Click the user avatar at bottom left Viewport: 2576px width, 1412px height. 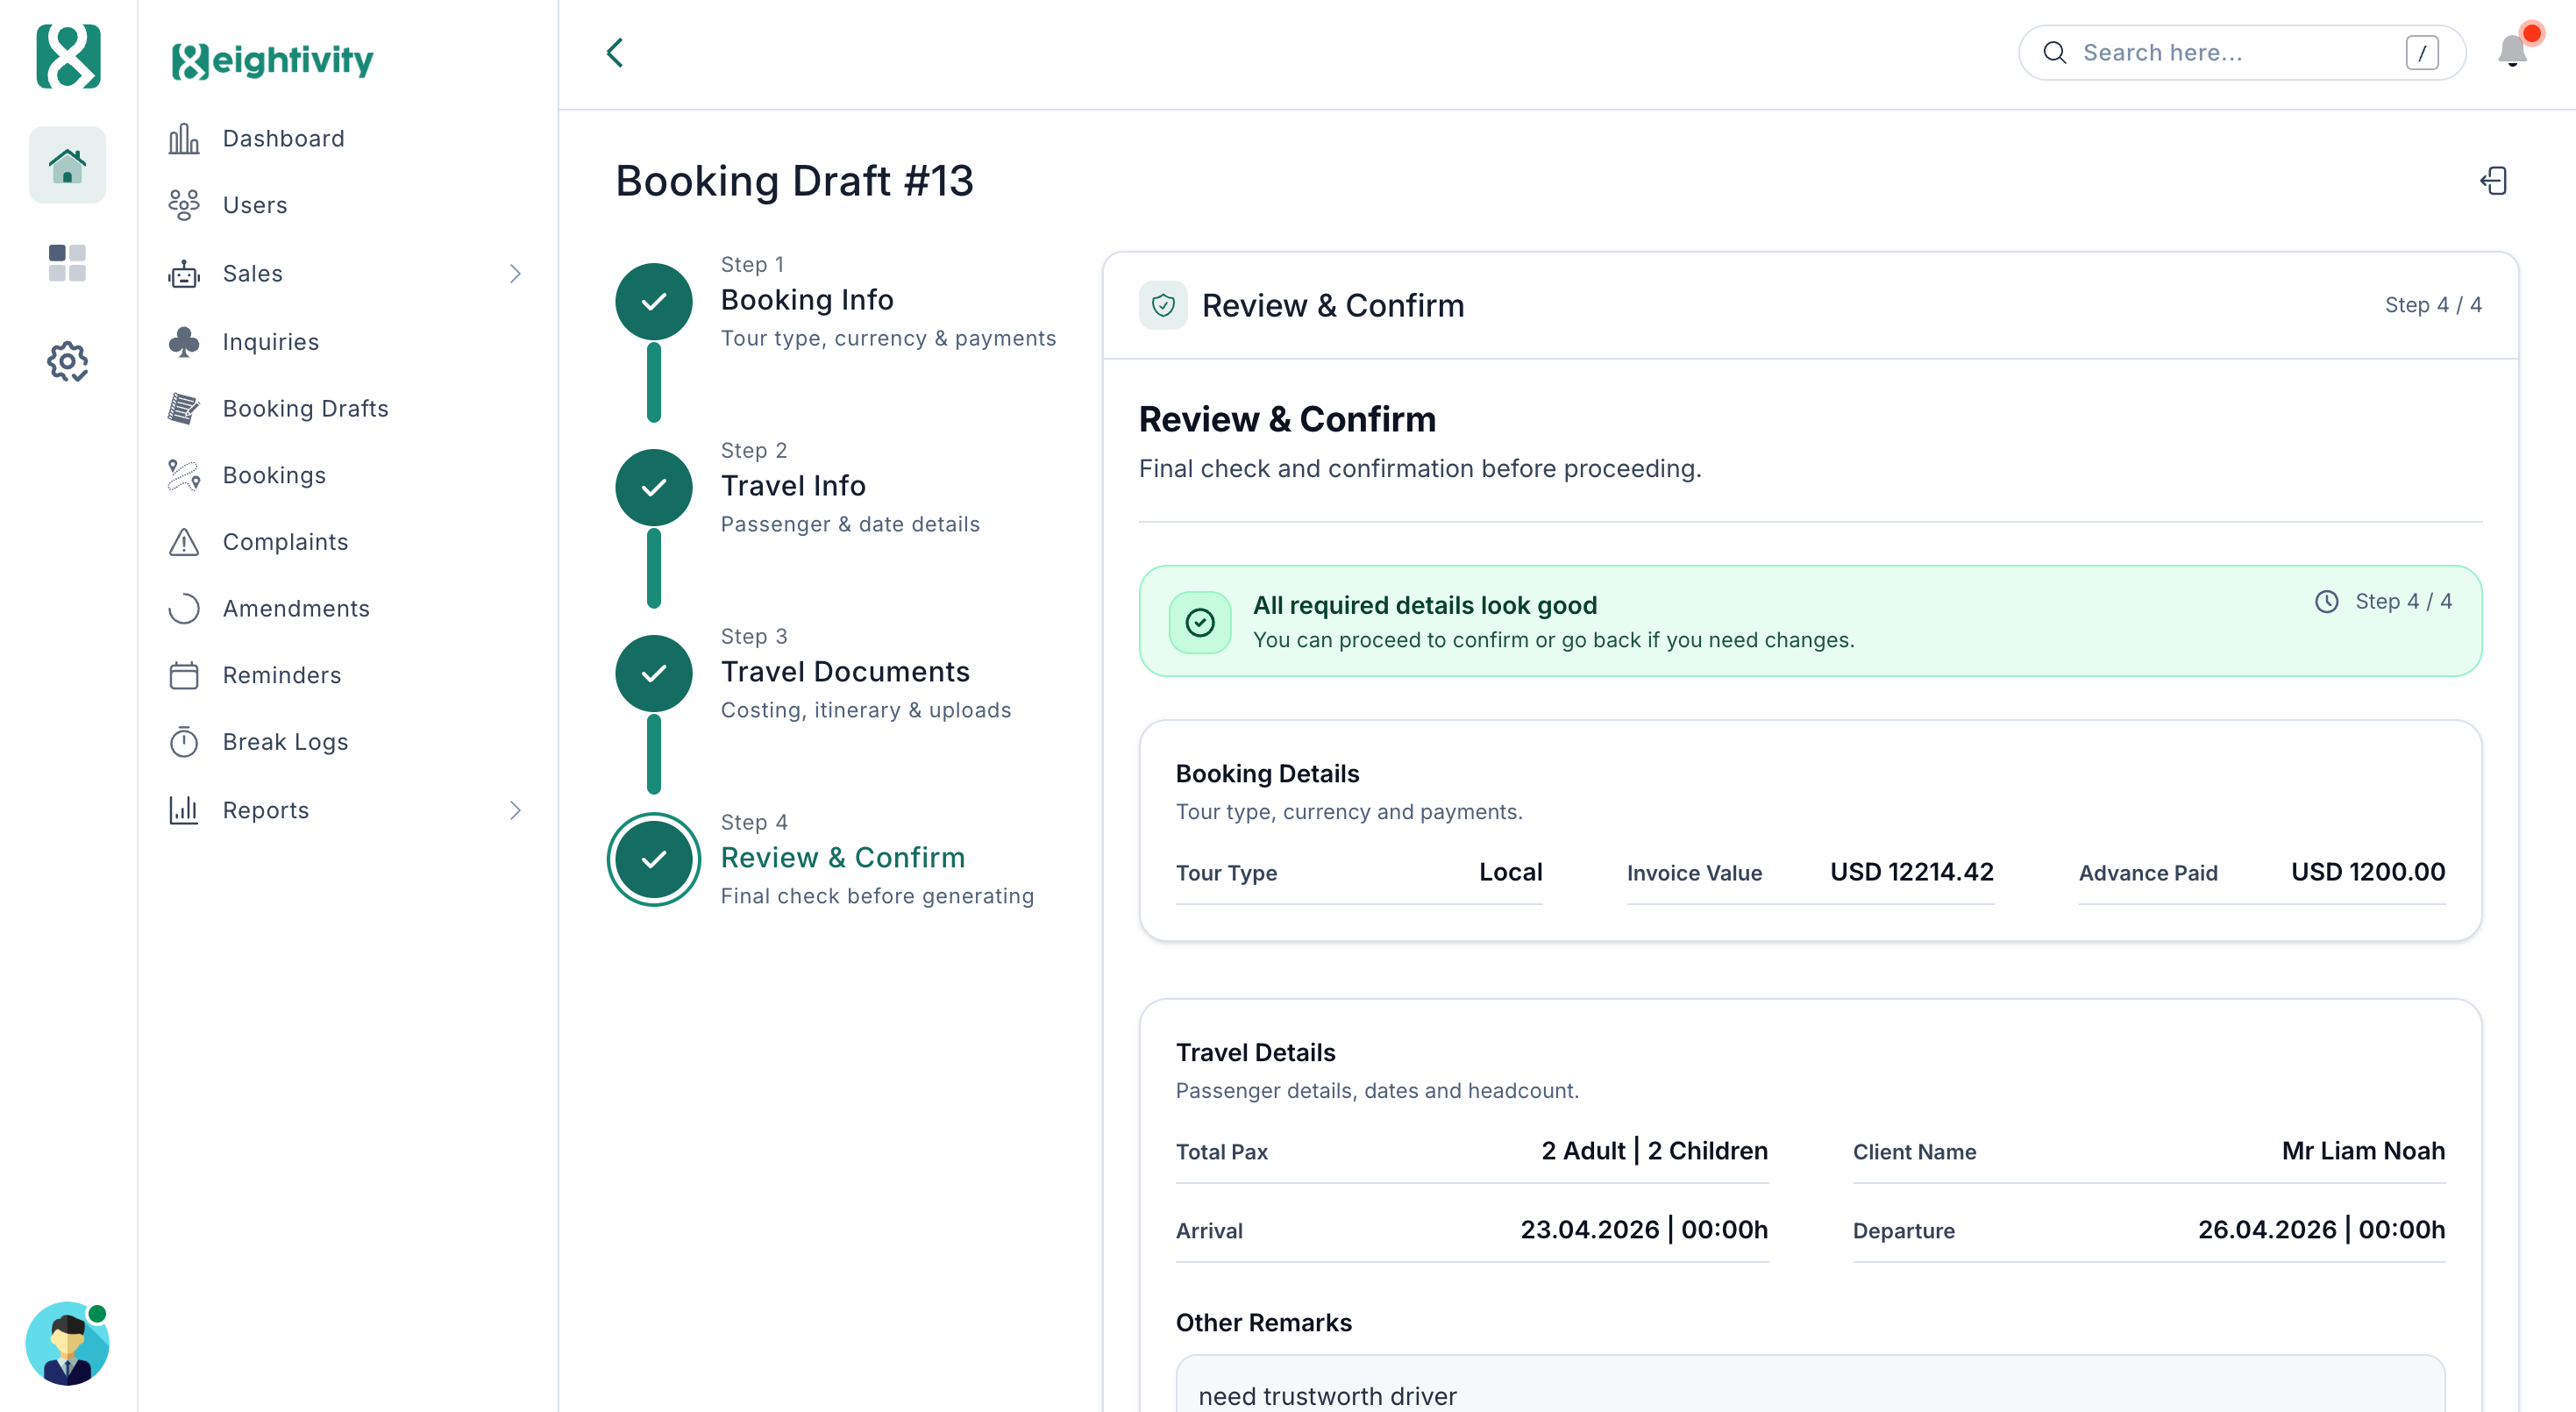tap(67, 1343)
